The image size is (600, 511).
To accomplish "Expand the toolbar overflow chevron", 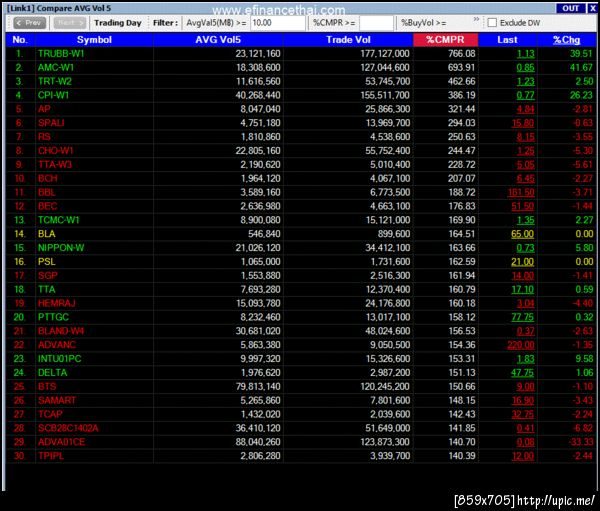I will tap(476, 19).
